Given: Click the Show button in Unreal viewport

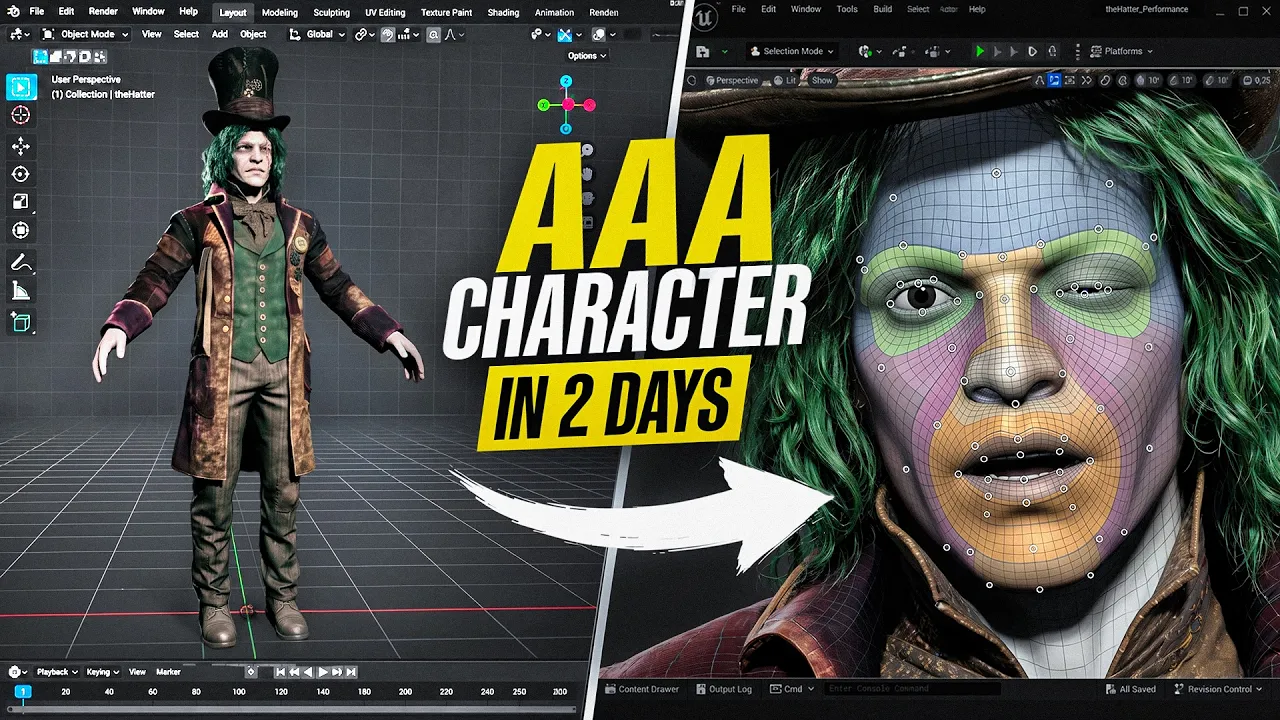Looking at the screenshot, I should tap(822, 80).
